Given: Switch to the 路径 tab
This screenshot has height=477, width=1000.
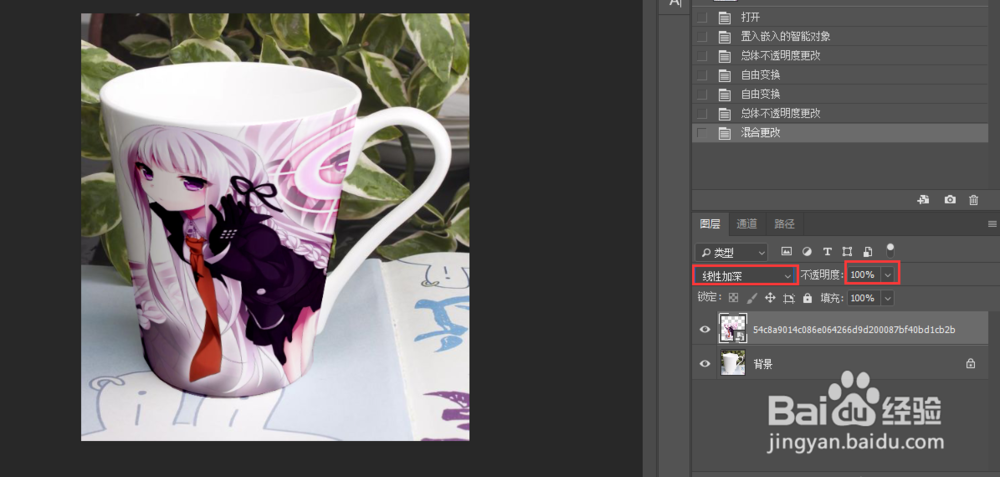Looking at the screenshot, I should point(784,224).
